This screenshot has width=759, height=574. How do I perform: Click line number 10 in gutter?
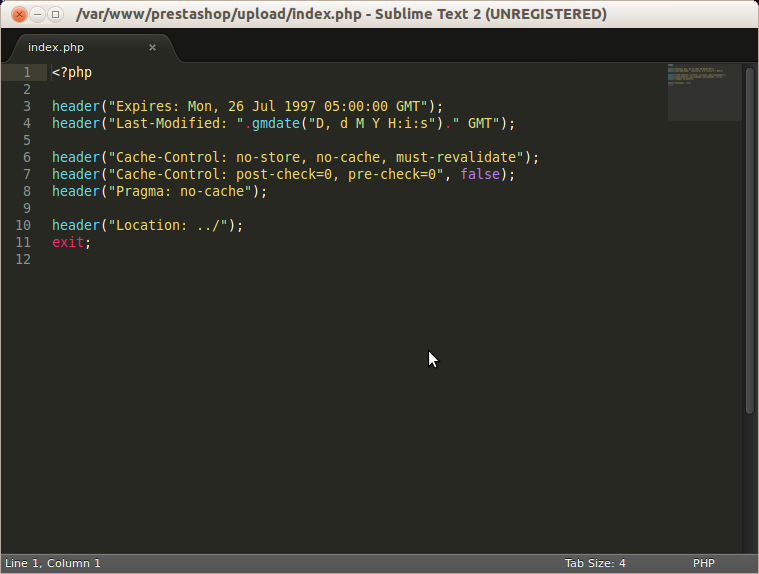pyautogui.click(x=23, y=226)
